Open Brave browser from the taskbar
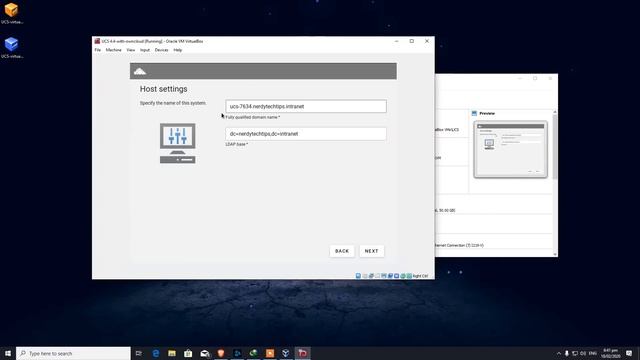 pyautogui.click(x=221, y=353)
